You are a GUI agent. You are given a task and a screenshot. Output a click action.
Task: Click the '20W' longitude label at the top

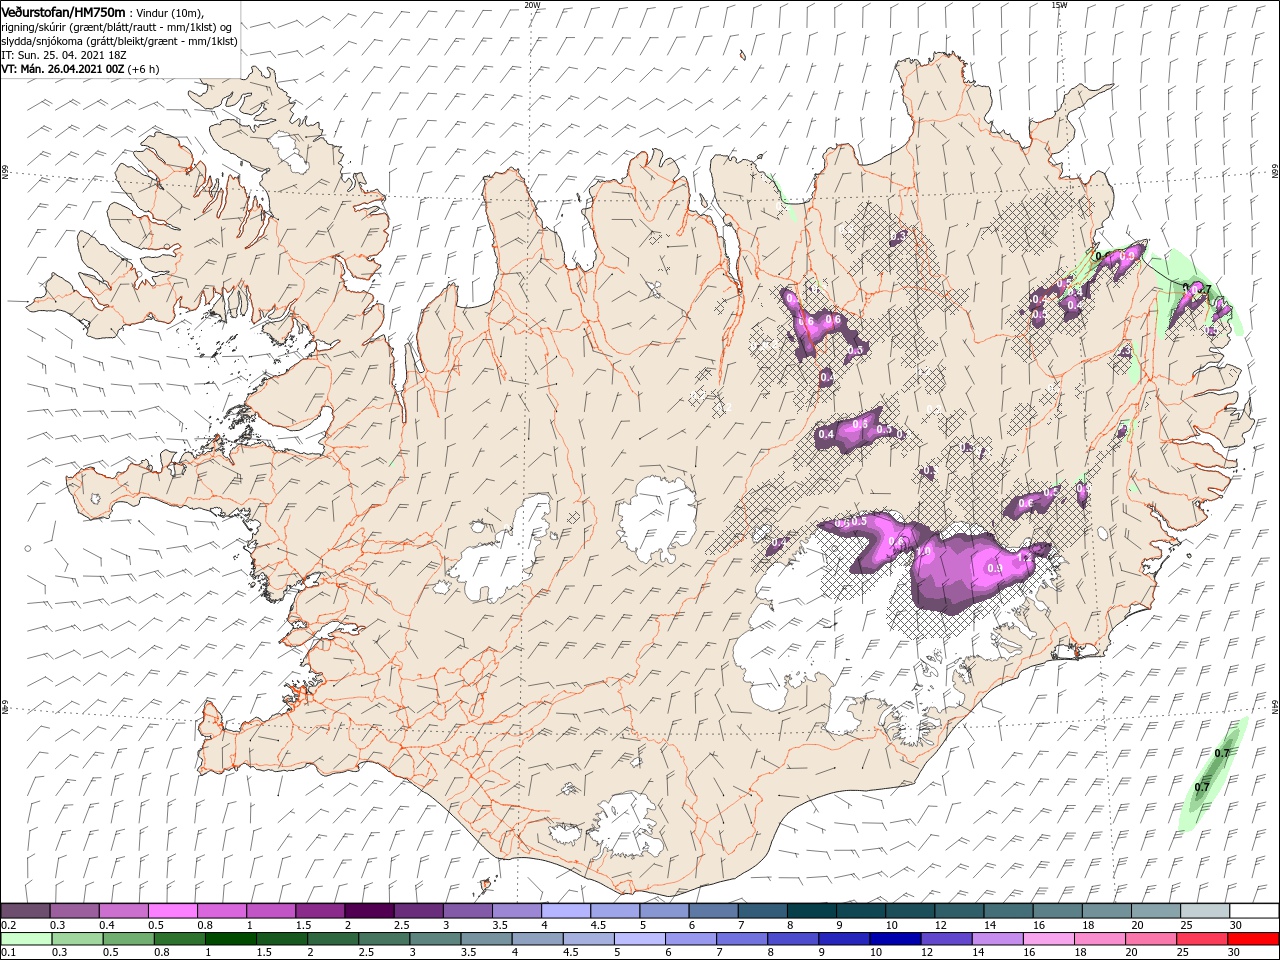[533, 5]
